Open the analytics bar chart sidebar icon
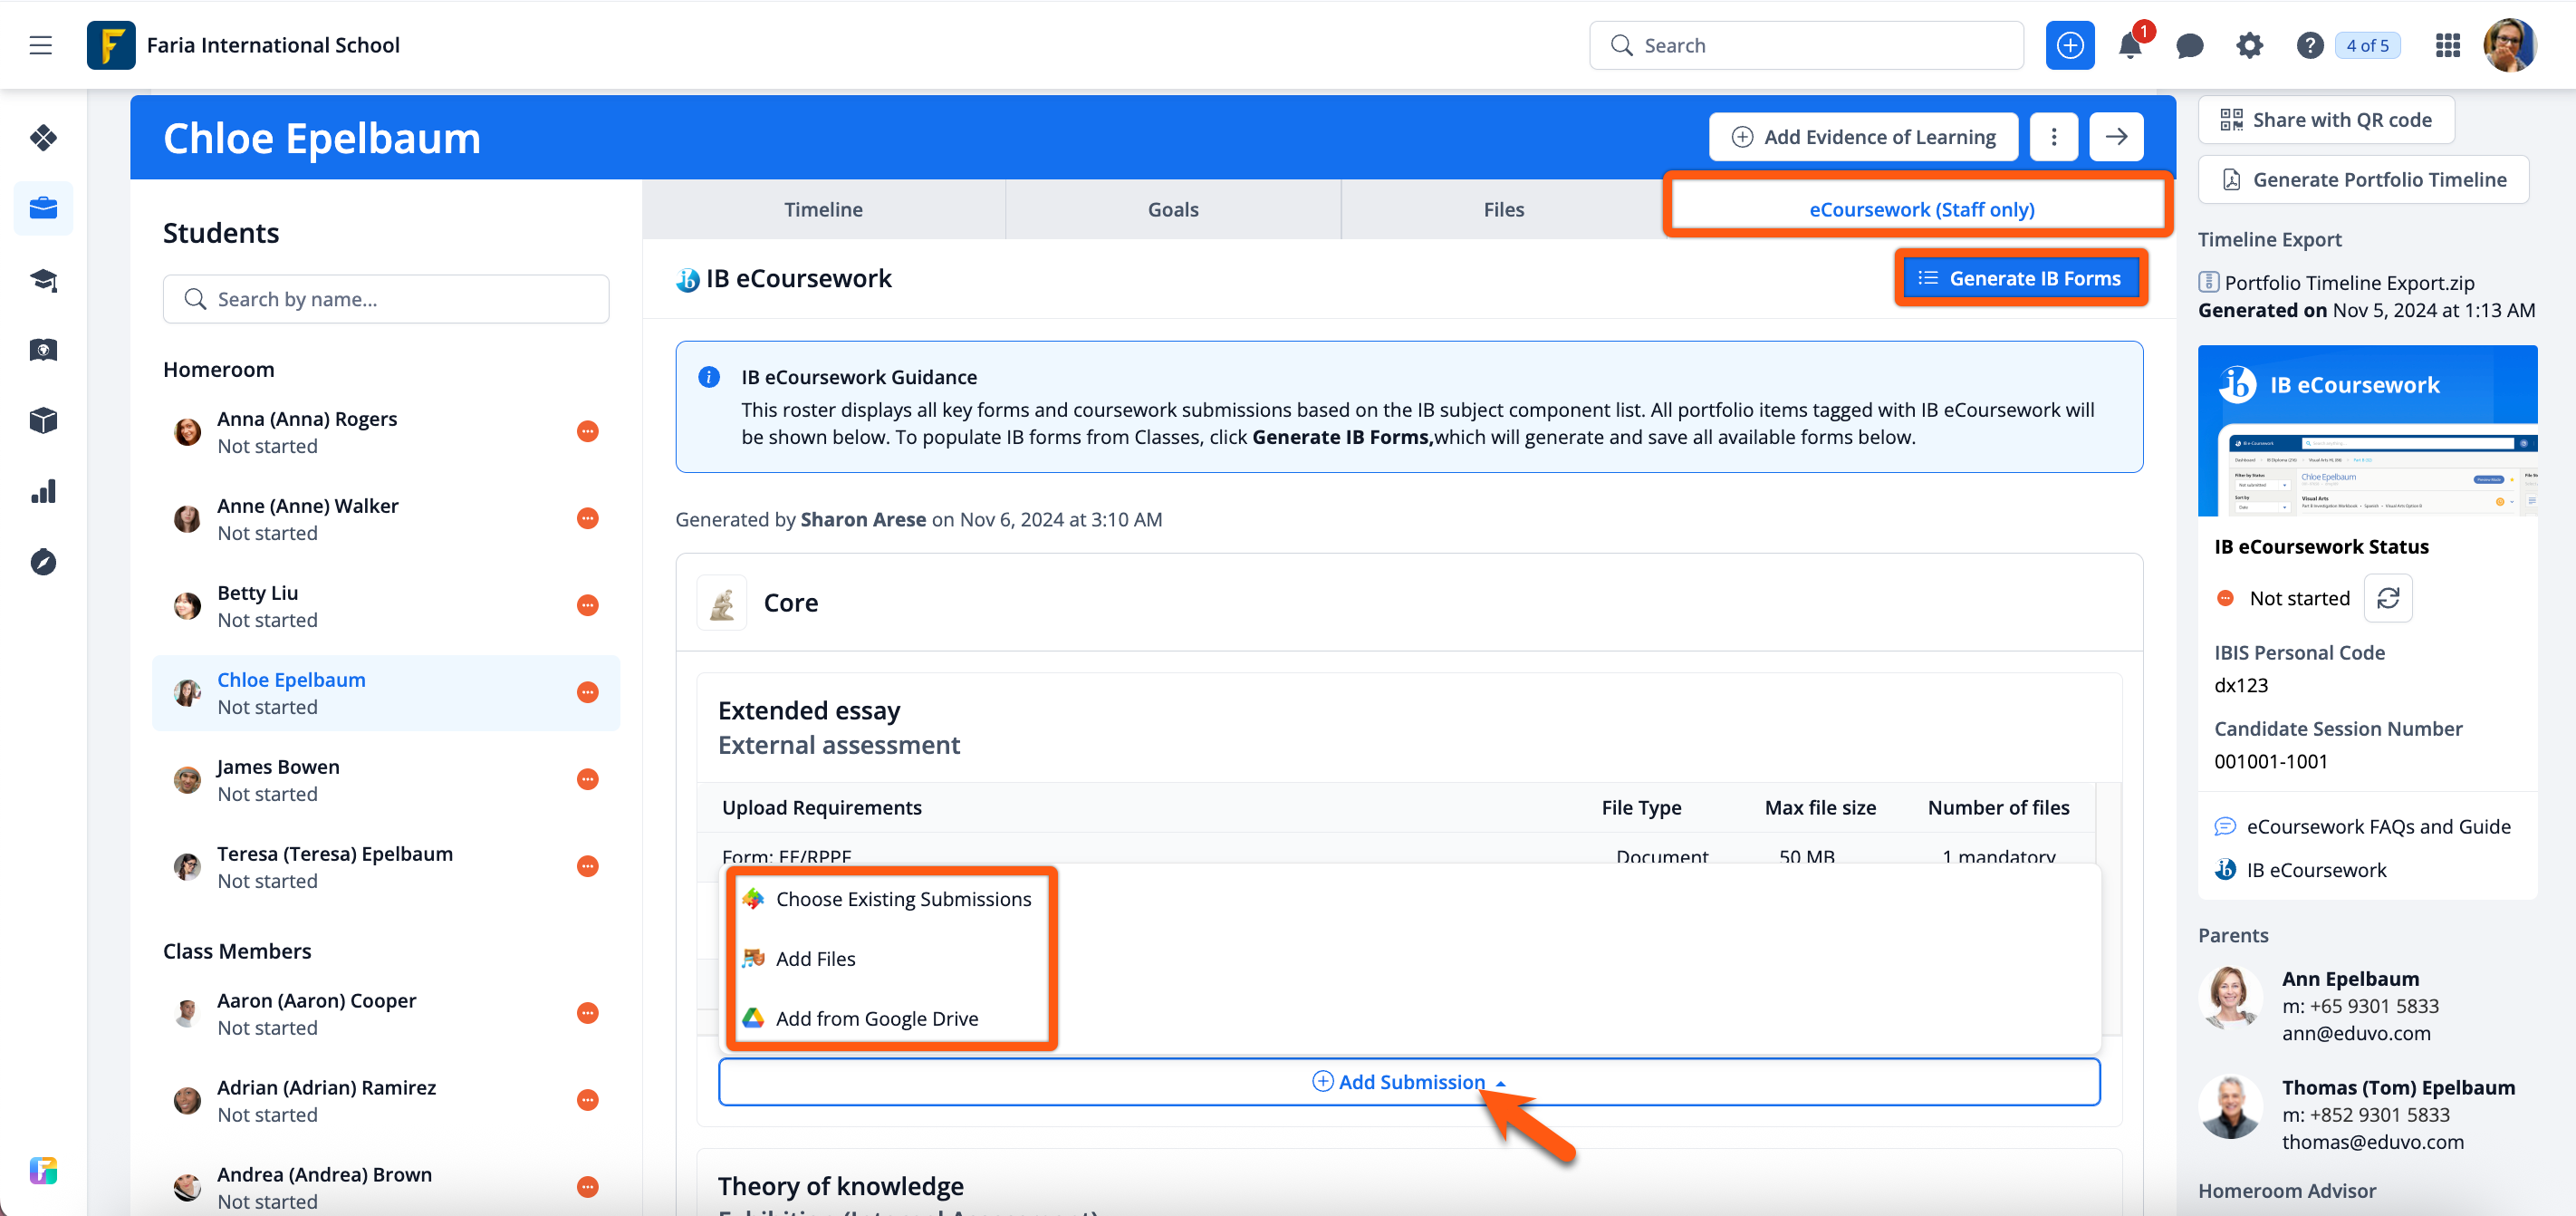The image size is (2576, 1216). click(x=43, y=491)
